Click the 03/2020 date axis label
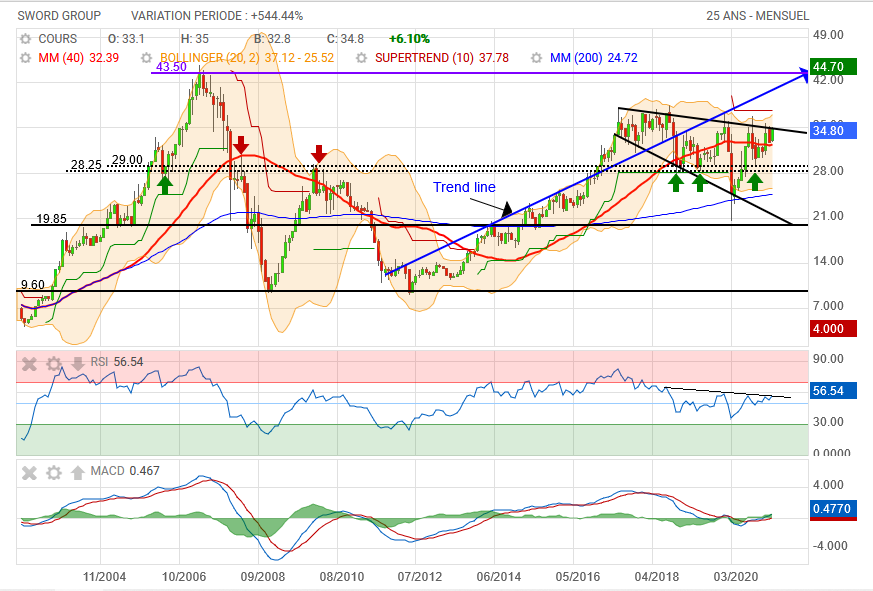Image resolution: width=873 pixels, height=591 pixels. tap(735, 577)
